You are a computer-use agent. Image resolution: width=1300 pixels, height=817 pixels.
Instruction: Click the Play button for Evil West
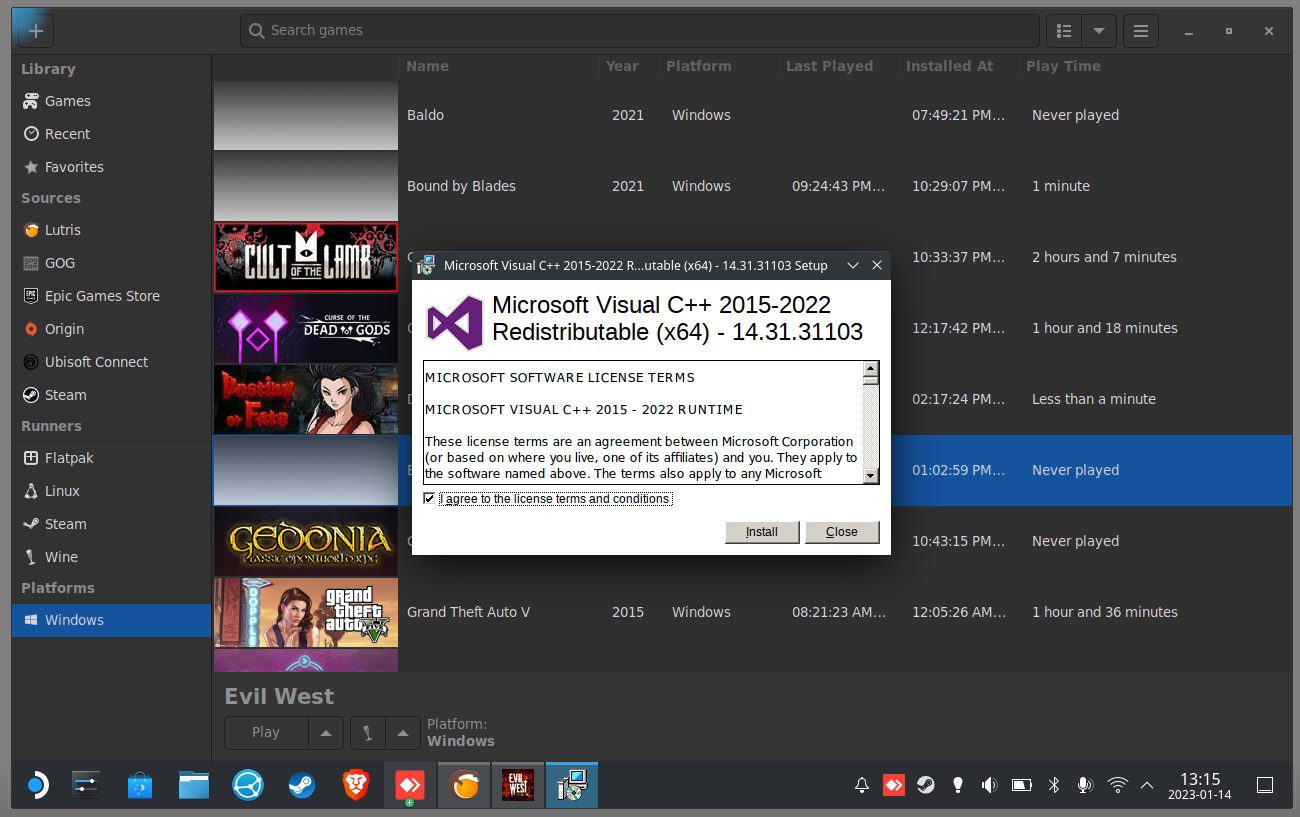coord(266,733)
